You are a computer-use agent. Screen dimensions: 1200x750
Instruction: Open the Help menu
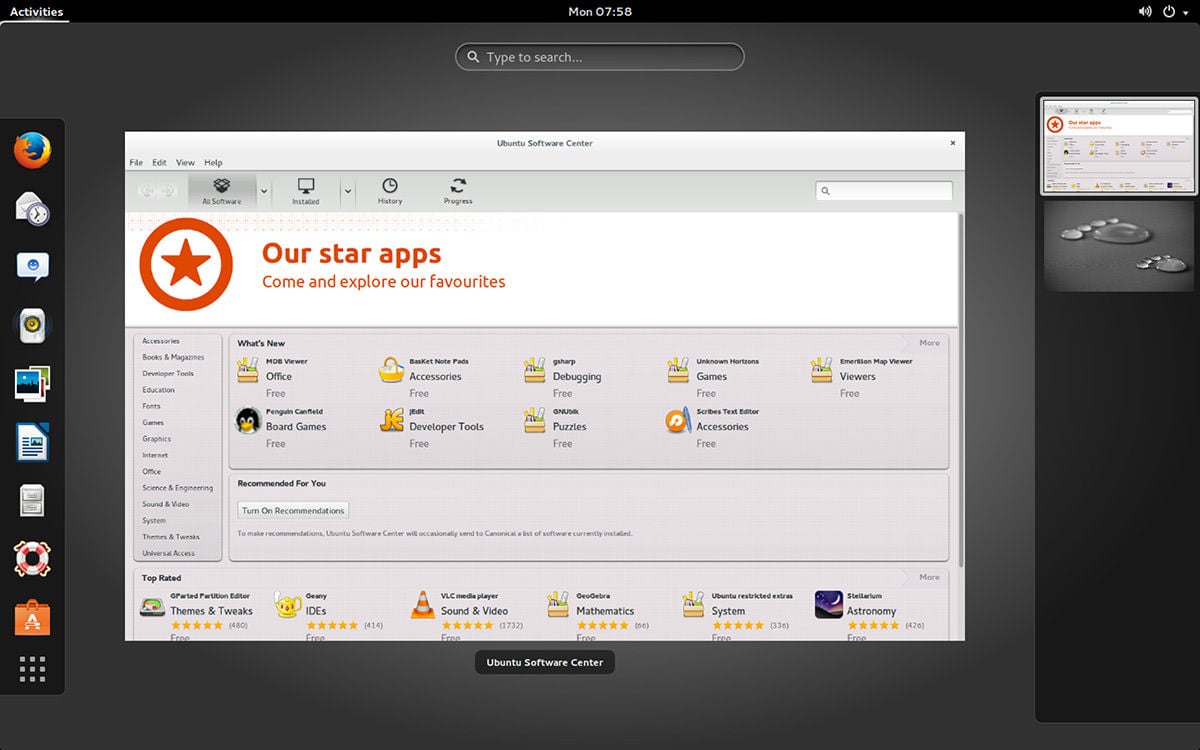click(x=213, y=162)
